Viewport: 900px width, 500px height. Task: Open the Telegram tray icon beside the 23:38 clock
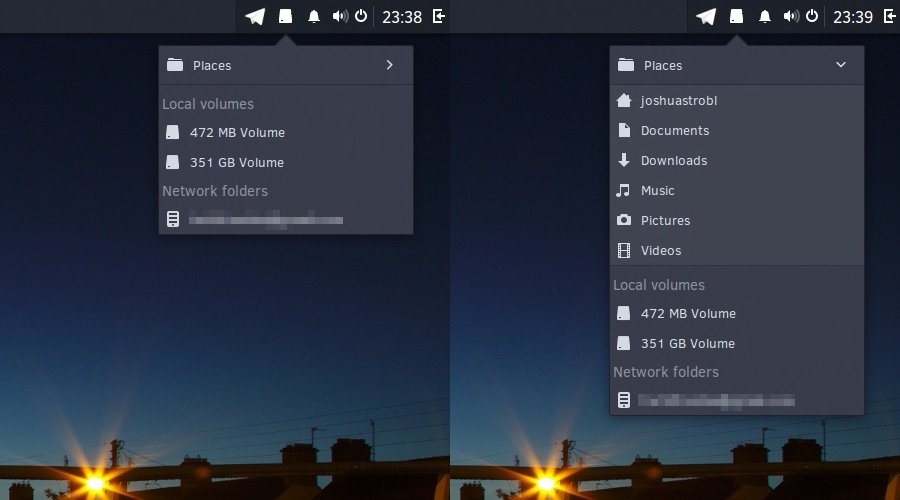pos(256,16)
